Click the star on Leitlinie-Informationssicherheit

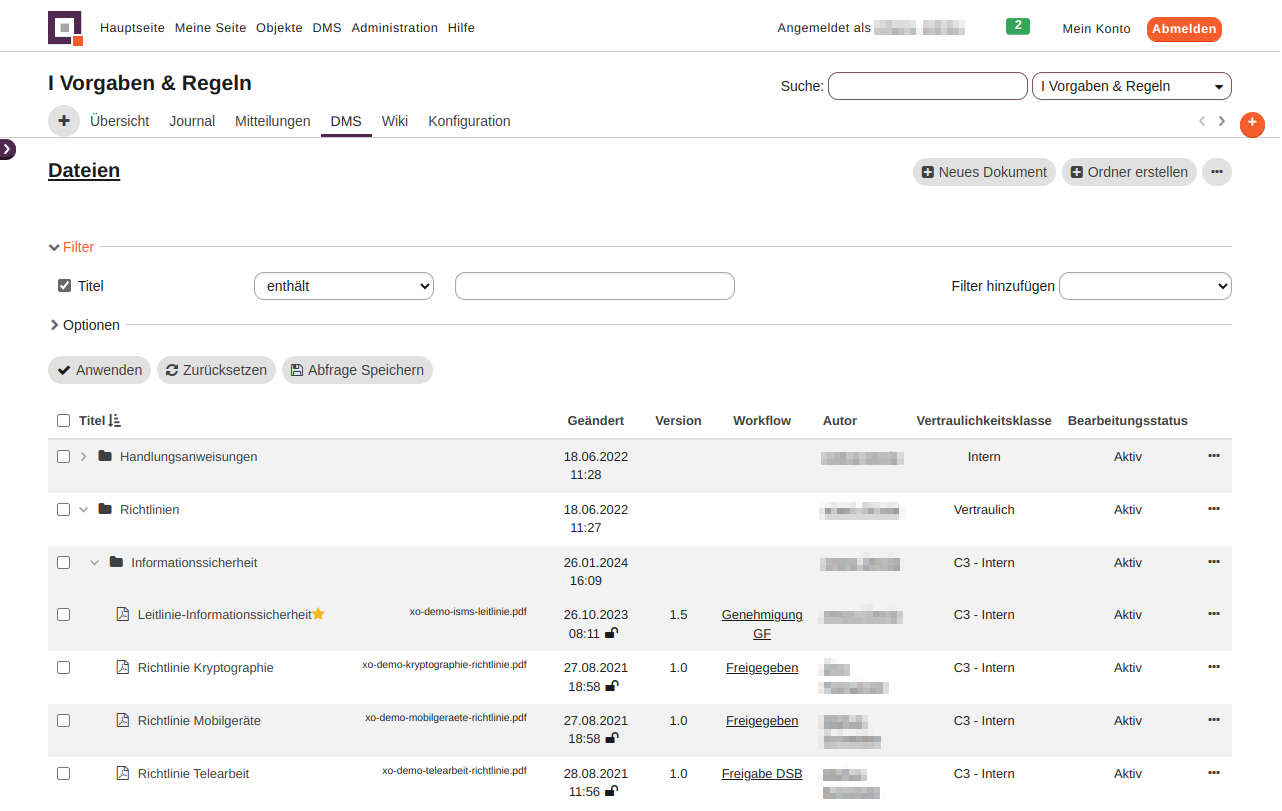[318, 614]
